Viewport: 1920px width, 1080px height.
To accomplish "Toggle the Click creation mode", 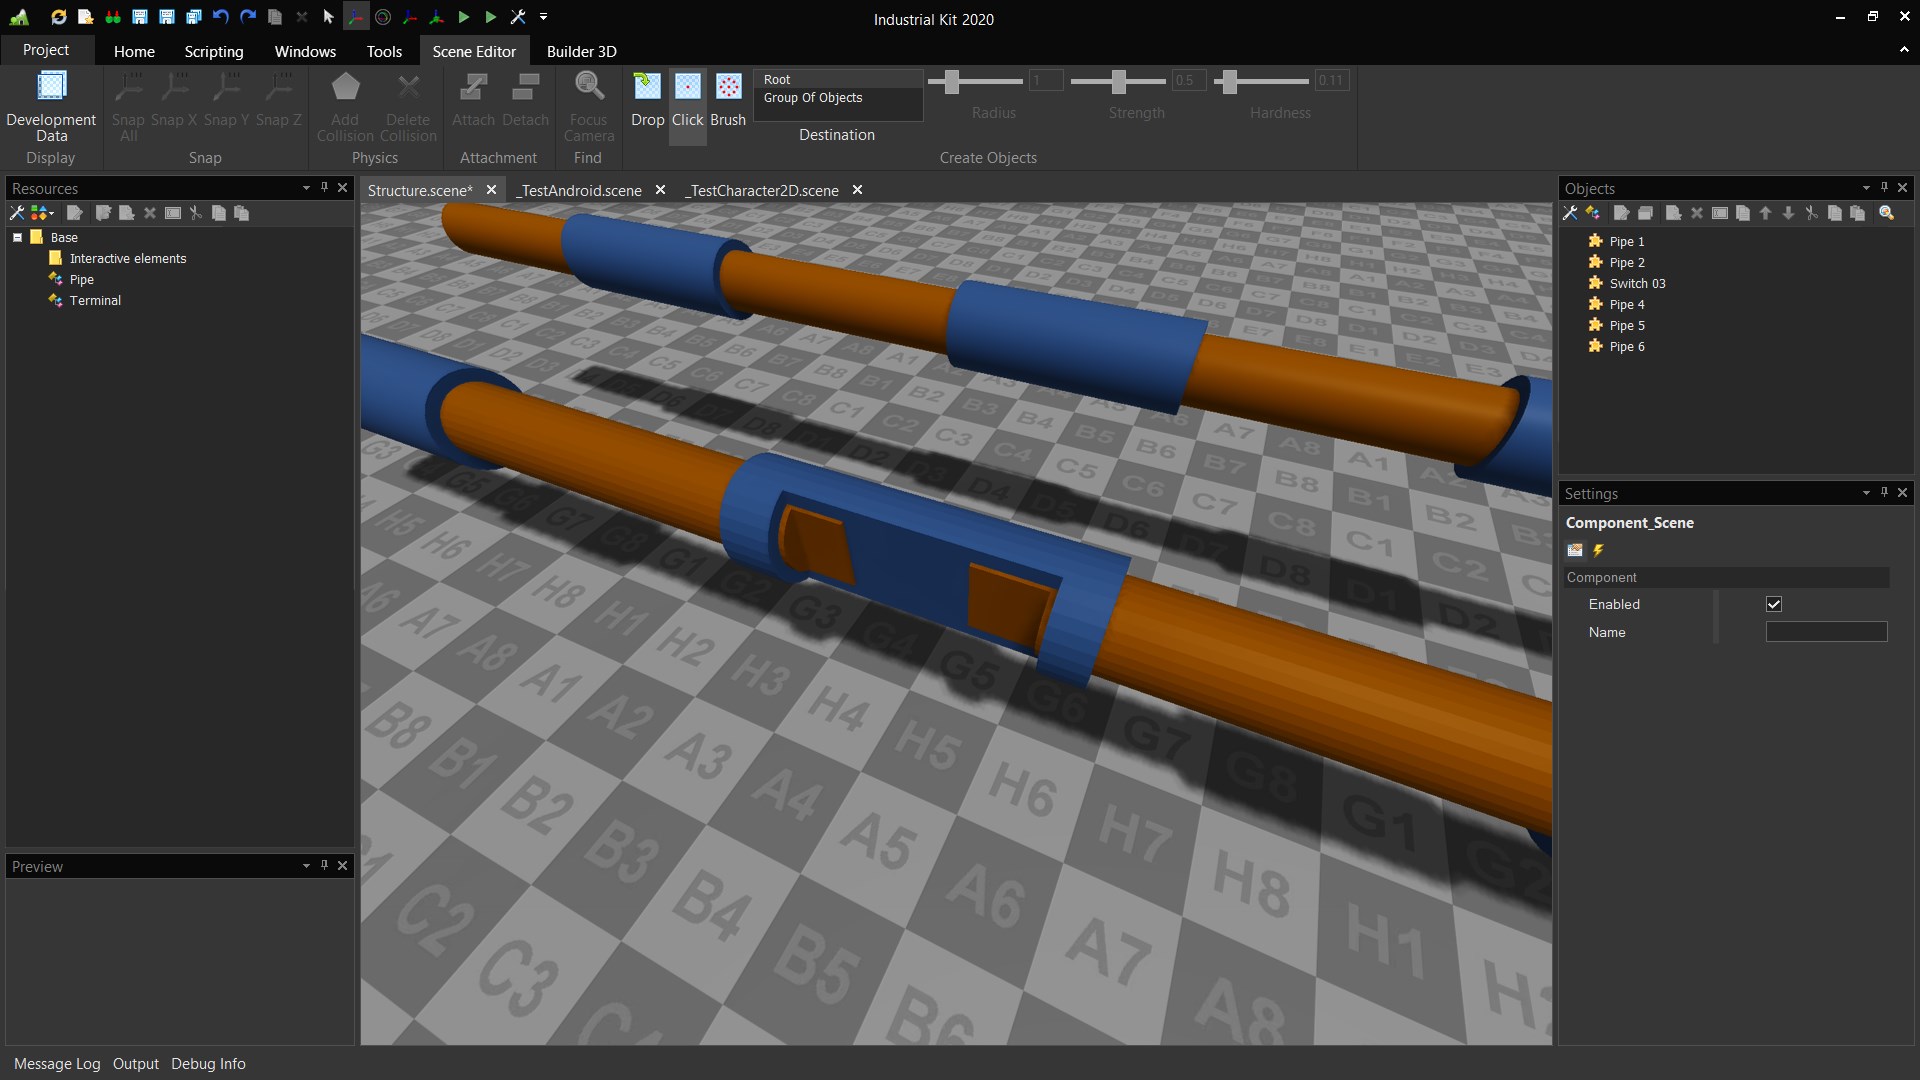I will (687, 100).
